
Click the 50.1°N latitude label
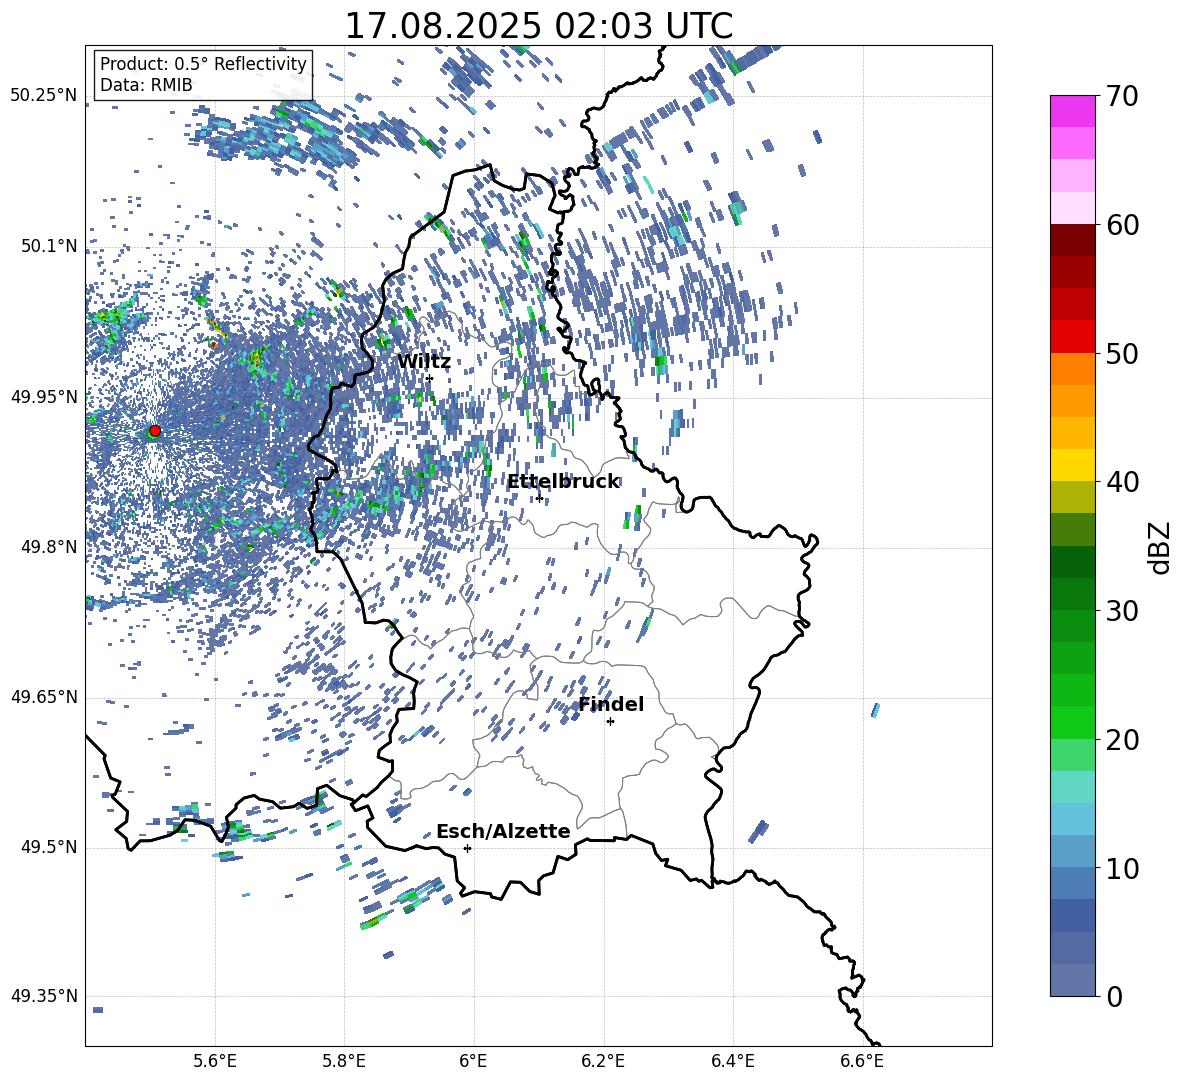48,246
